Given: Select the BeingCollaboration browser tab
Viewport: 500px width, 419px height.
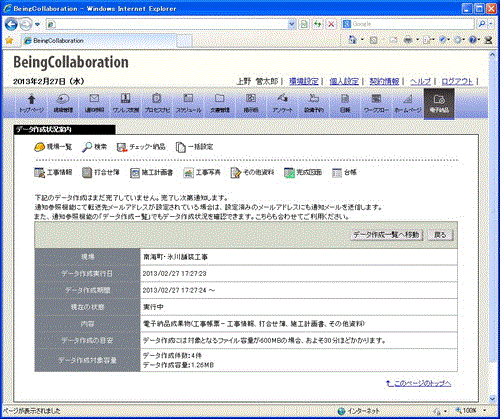Looking at the screenshot, I should 99,41.
